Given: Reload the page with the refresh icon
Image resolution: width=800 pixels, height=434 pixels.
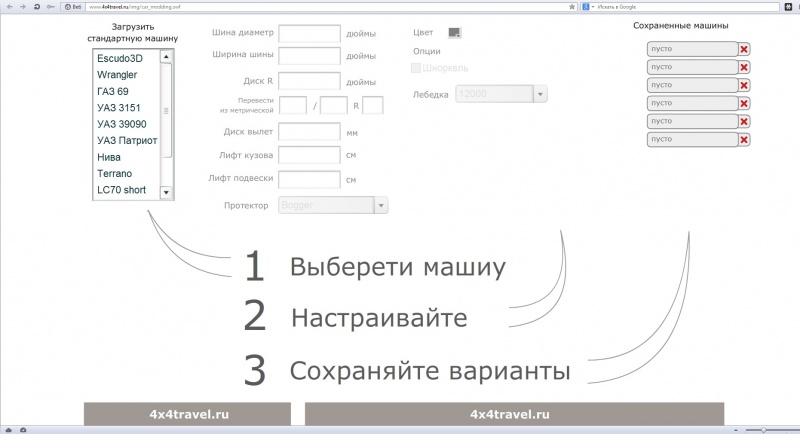Looking at the screenshot, I should 37,6.
